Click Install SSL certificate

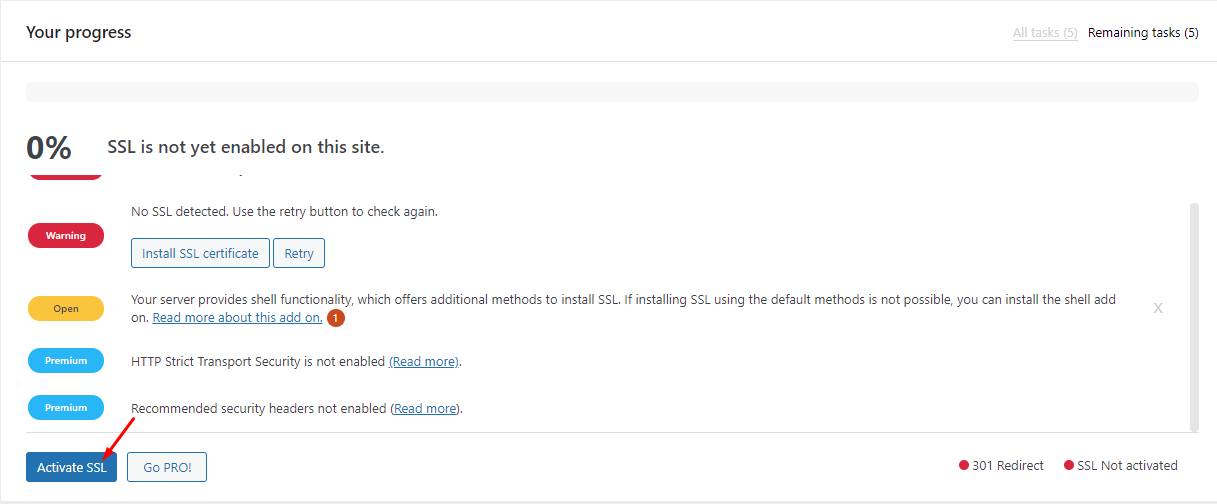[200, 254]
